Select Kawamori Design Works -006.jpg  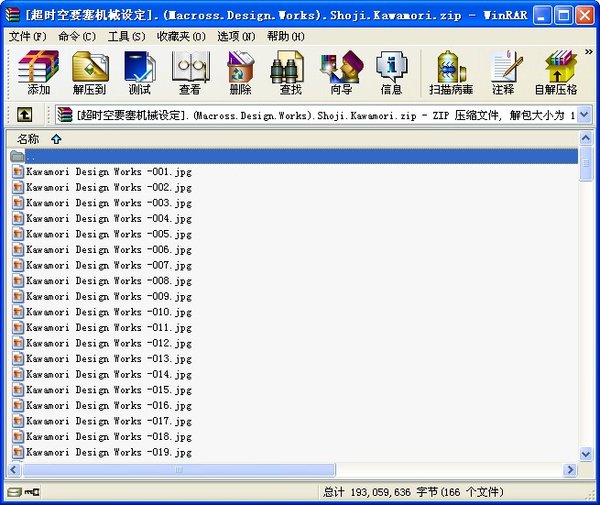(102, 250)
